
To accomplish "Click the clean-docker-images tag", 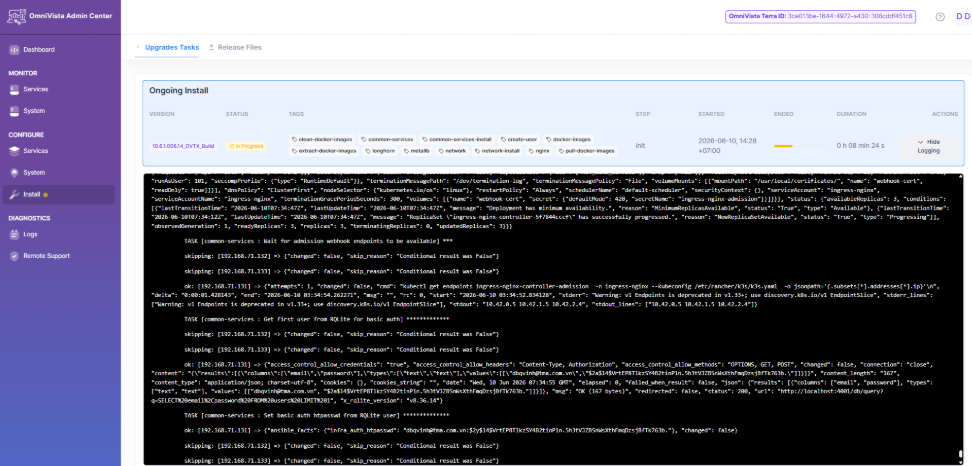I will (x=323, y=139).
